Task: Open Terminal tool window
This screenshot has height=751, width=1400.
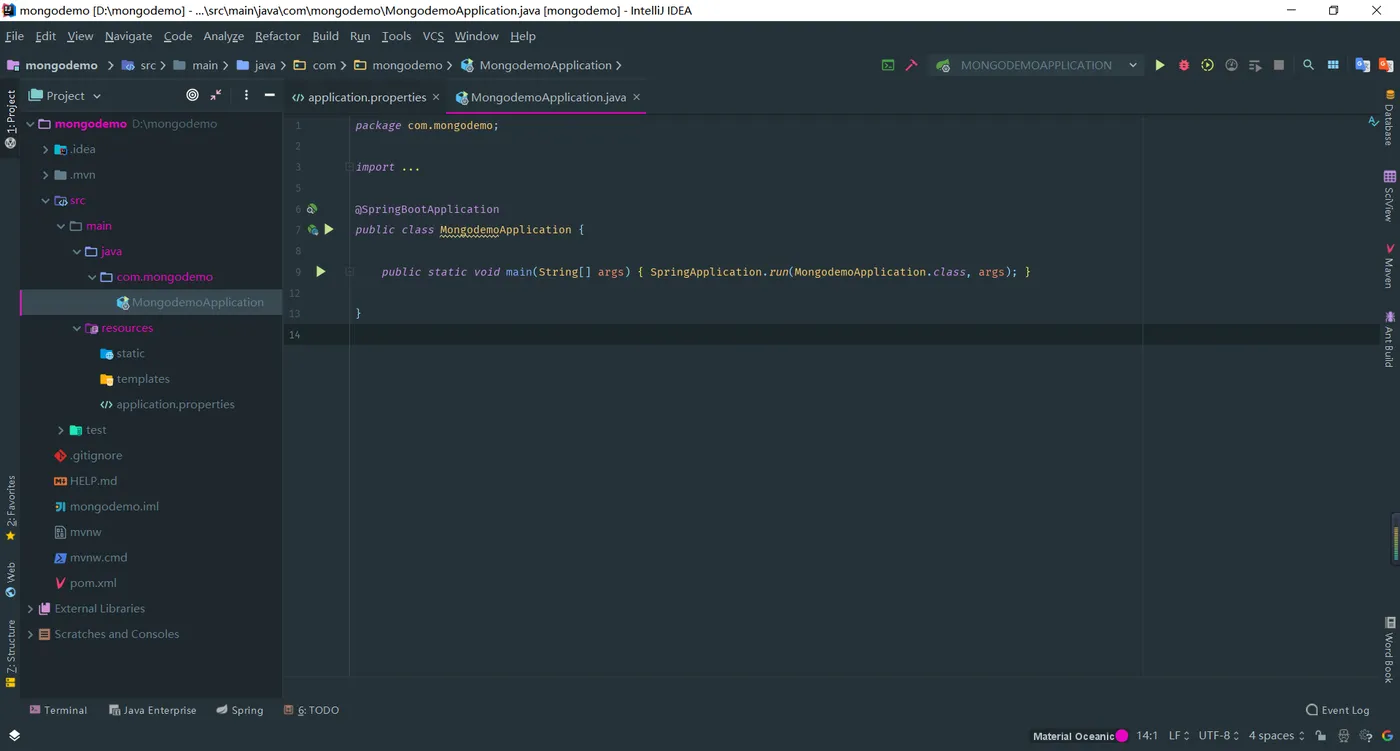Action: pyautogui.click(x=58, y=710)
